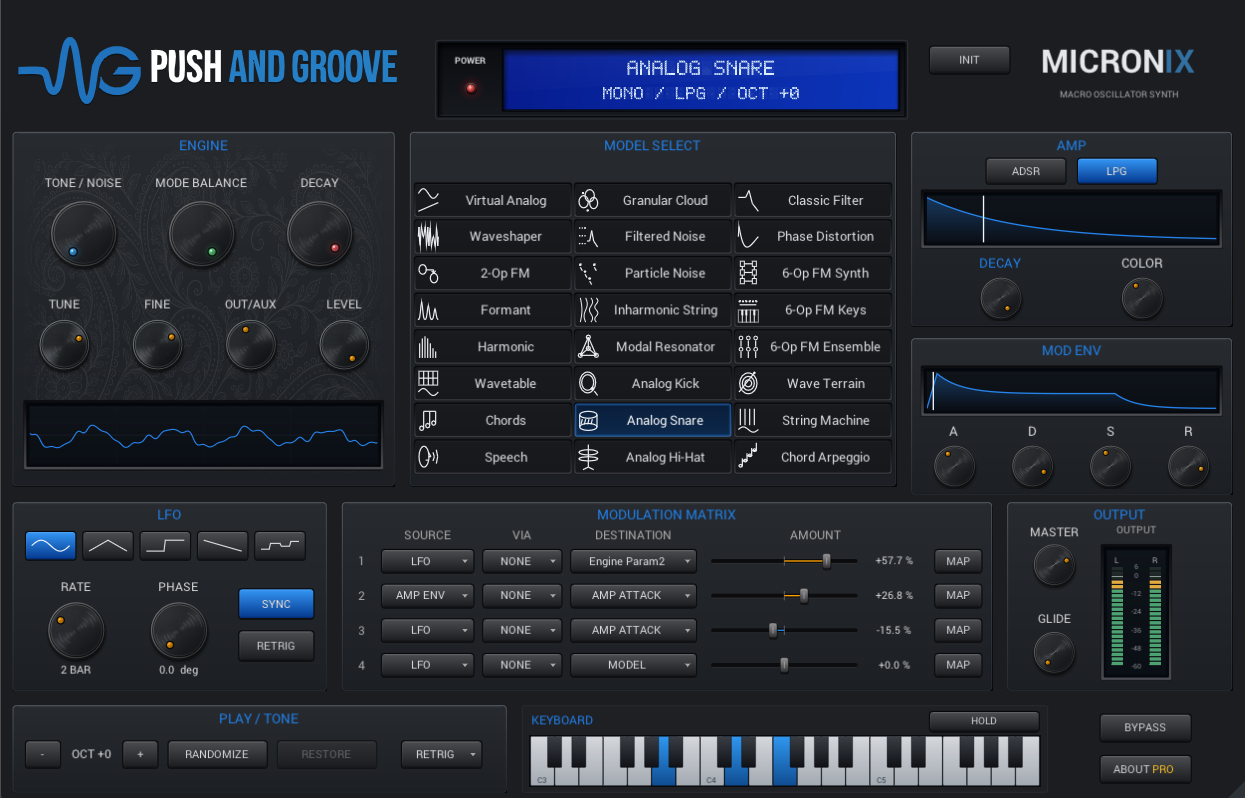The image size is (1245, 798).
Task: Select the square LFO waveform
Action: [165, 545]
